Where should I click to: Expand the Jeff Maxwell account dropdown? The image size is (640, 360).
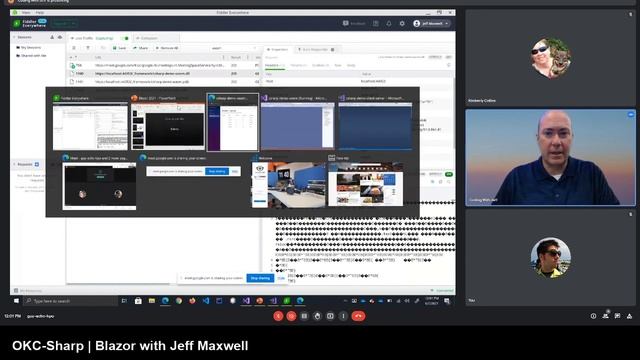[x=431, y=24]
